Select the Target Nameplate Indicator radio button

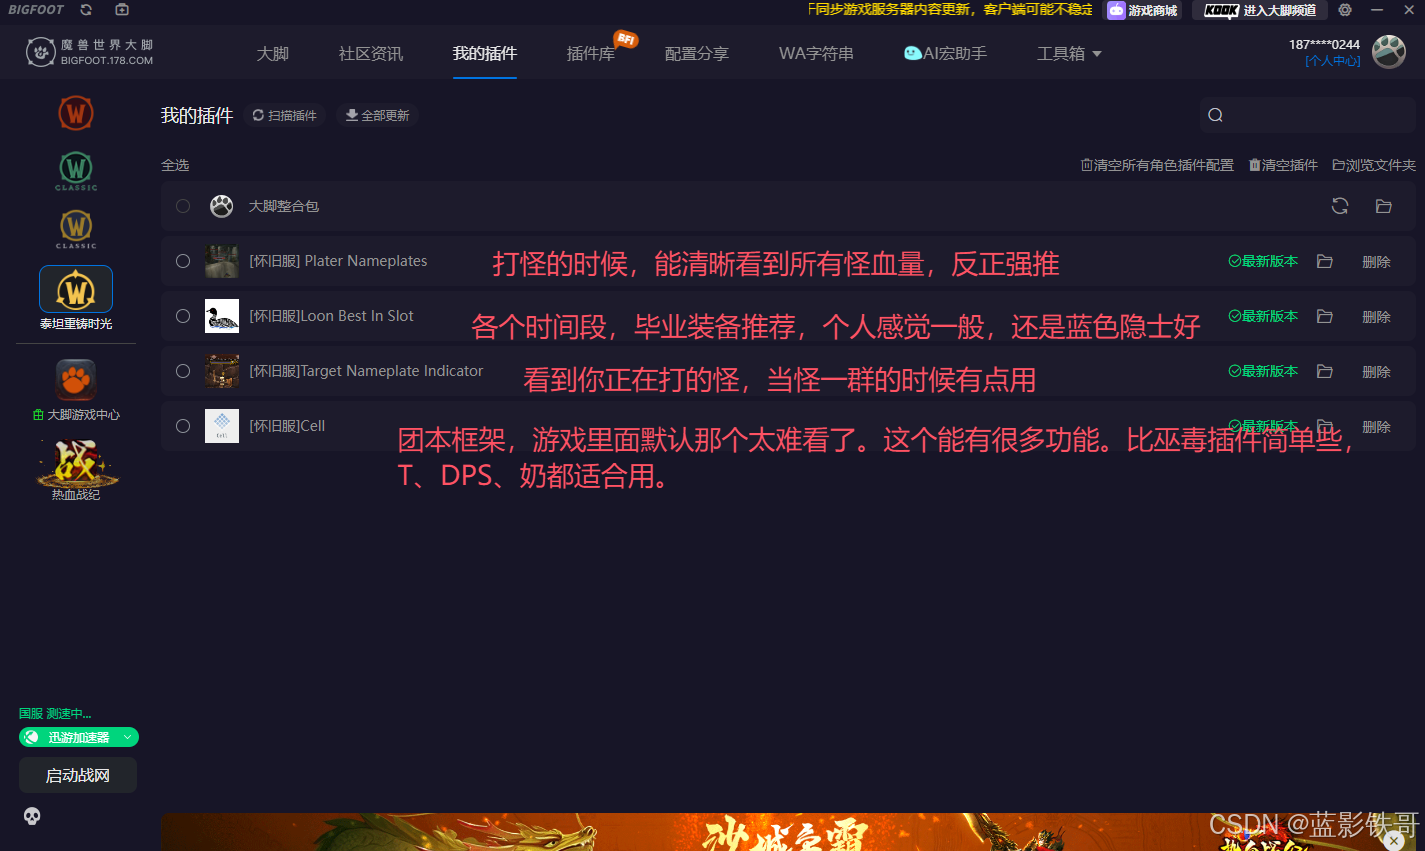pyautogui.click(x=183, y=371)
